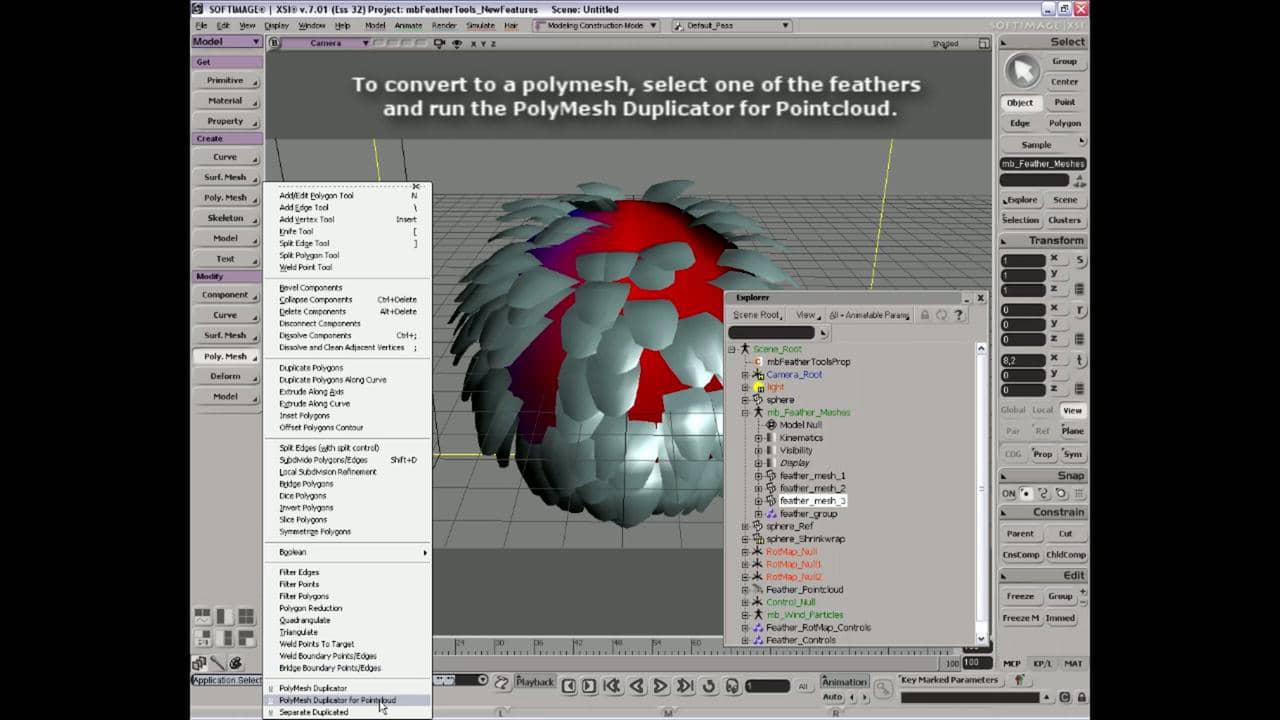Go to the last frame button

coord(685,686)
